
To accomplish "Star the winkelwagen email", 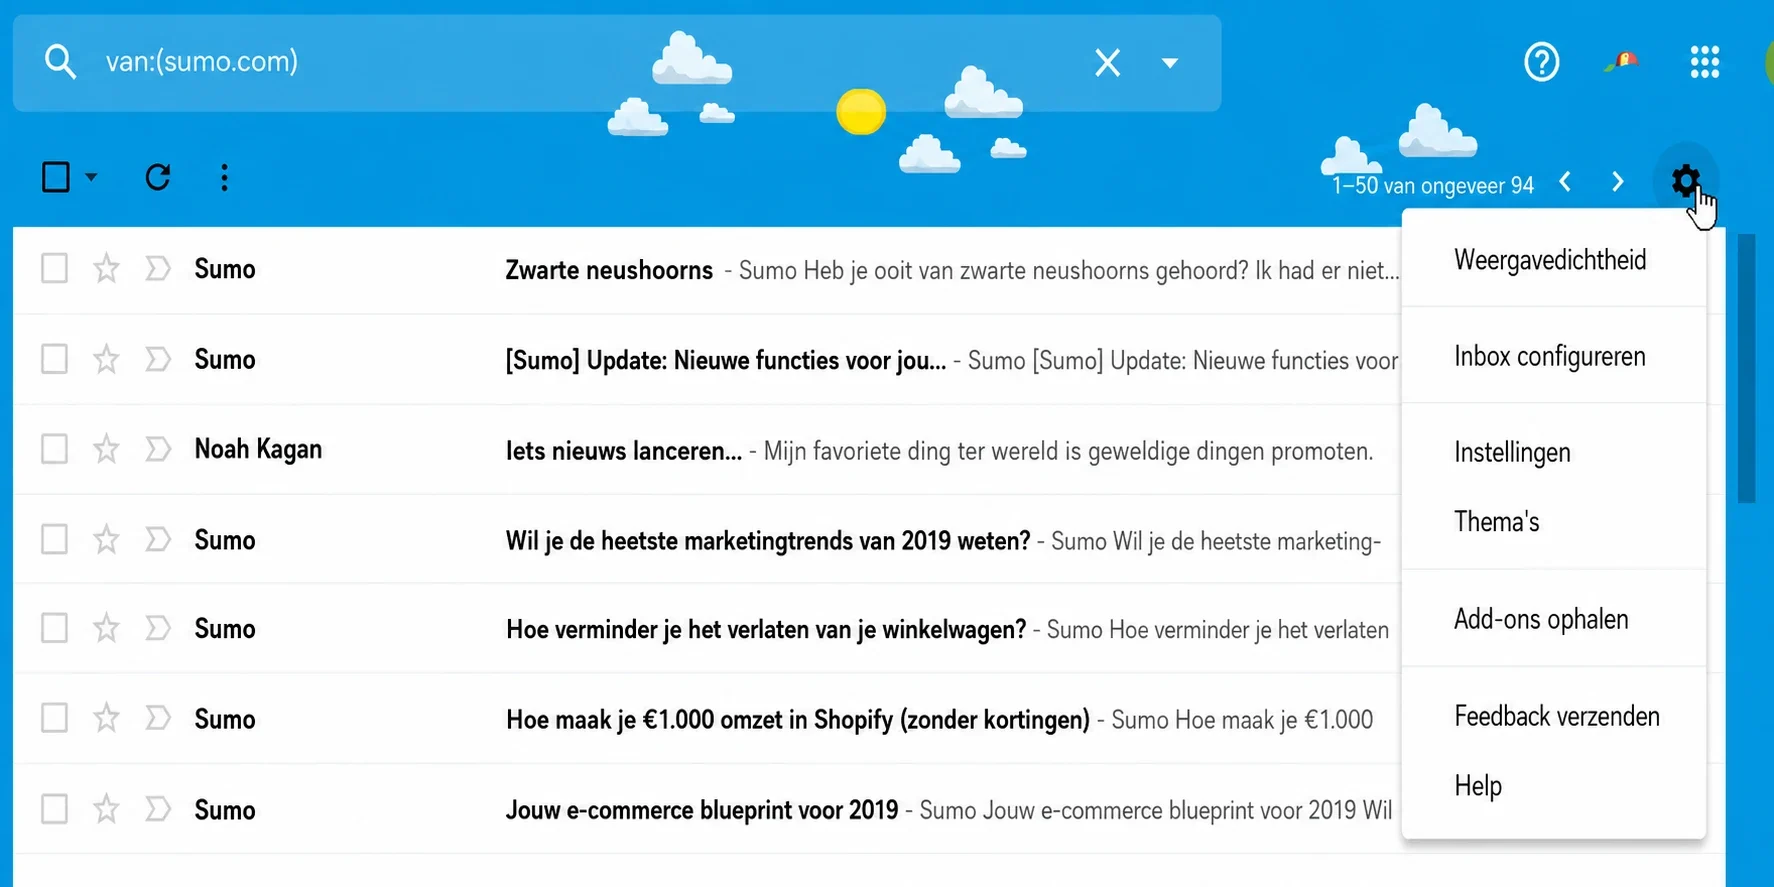I will pos(106,628).
